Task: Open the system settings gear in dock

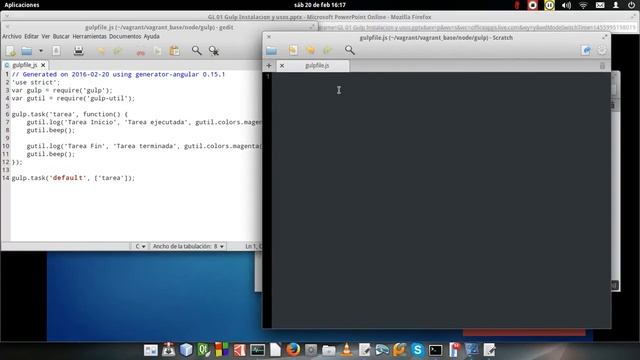Action: pyautogui.click(x=311, y=350)
